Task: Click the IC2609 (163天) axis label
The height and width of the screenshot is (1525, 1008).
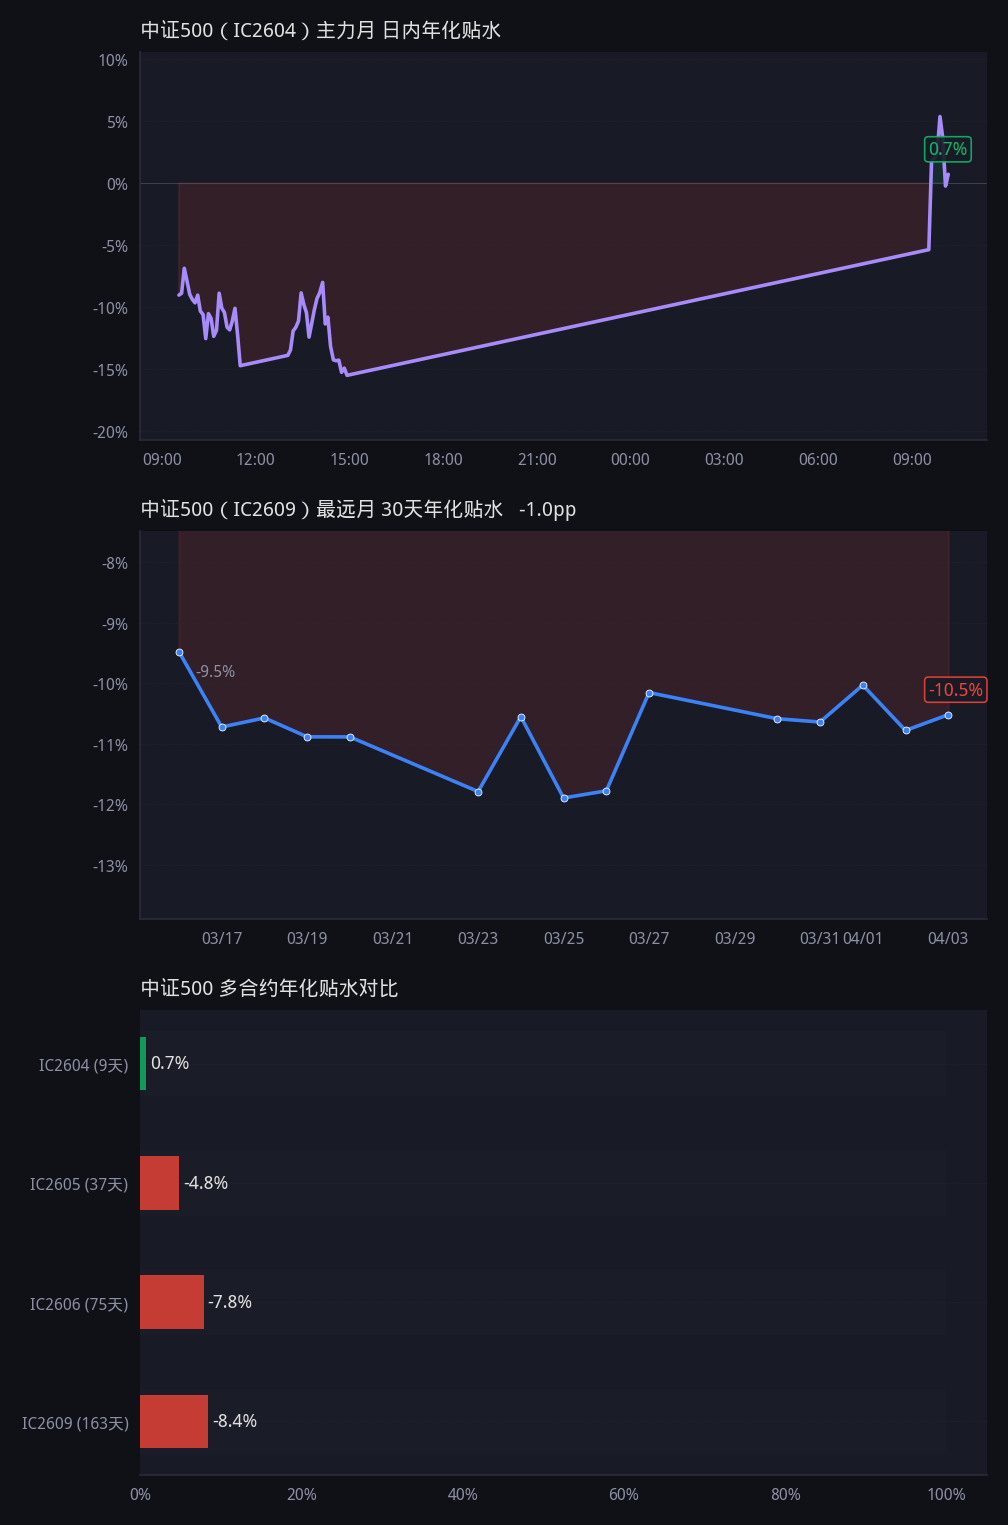Action: (76, 1423)
